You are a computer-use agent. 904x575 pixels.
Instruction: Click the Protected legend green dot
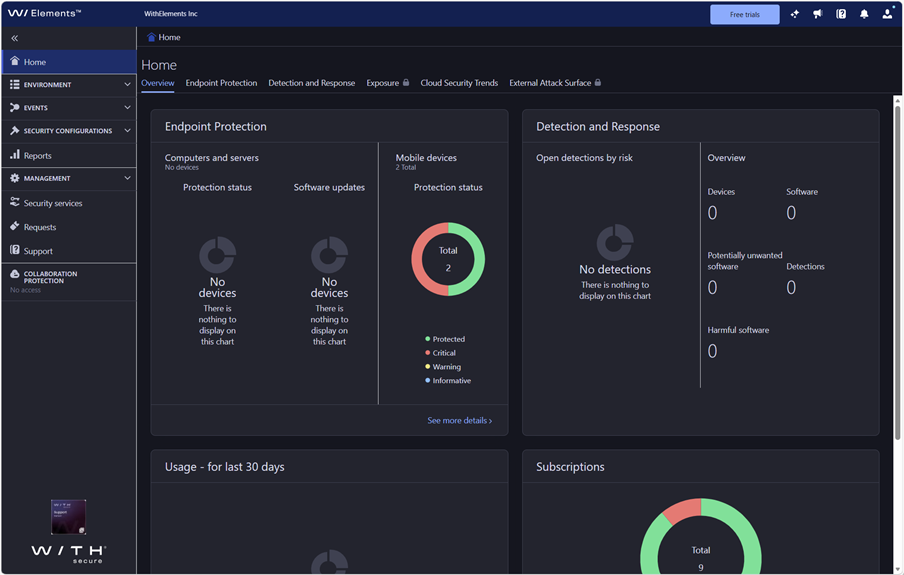click(427, 339)
